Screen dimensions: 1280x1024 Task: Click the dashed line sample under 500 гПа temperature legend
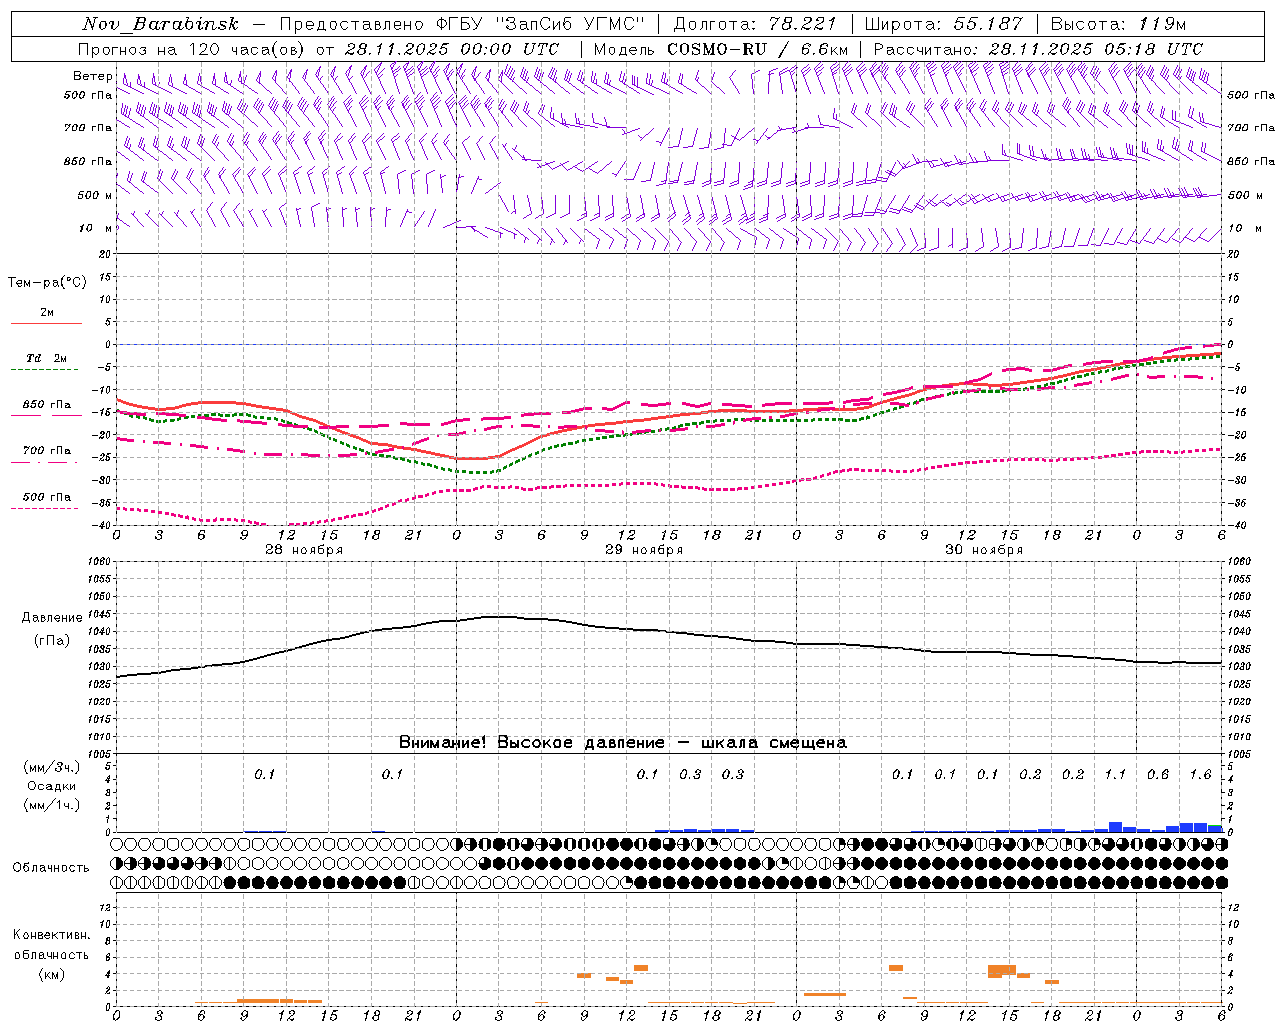44,508
